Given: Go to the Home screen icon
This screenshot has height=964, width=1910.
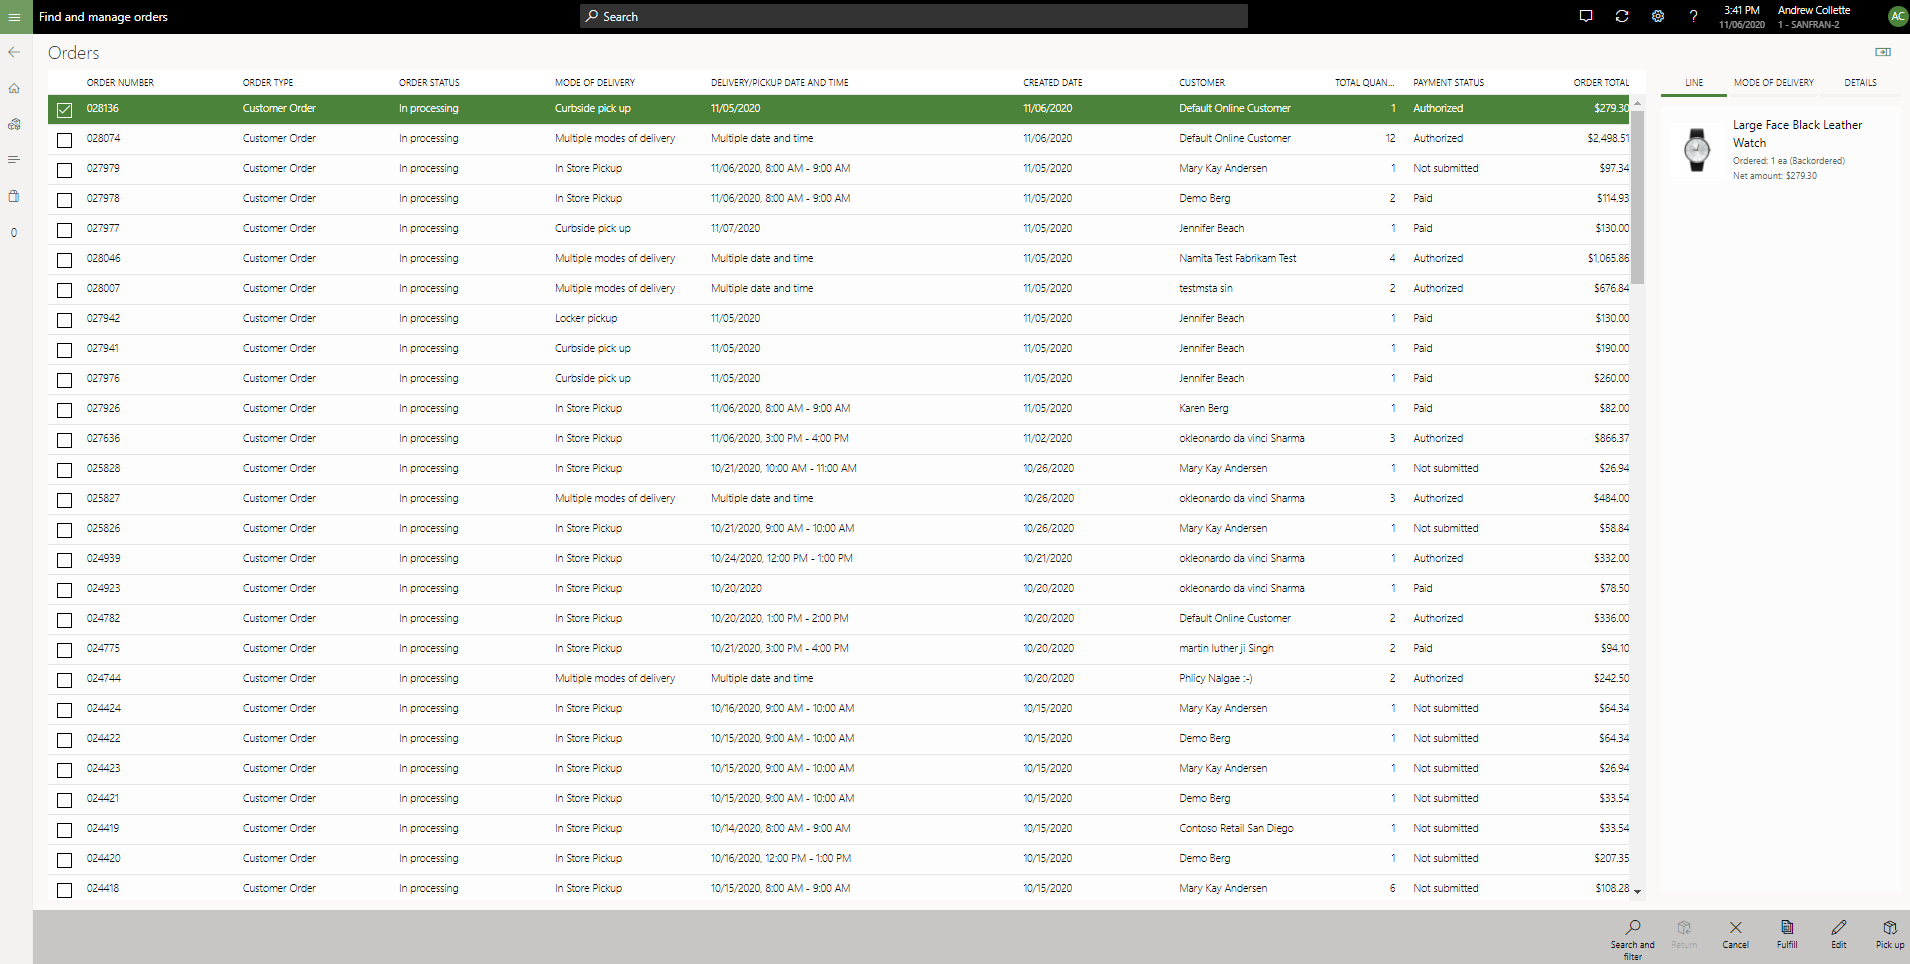Looking at the screenshot, I should pos(14,88).
